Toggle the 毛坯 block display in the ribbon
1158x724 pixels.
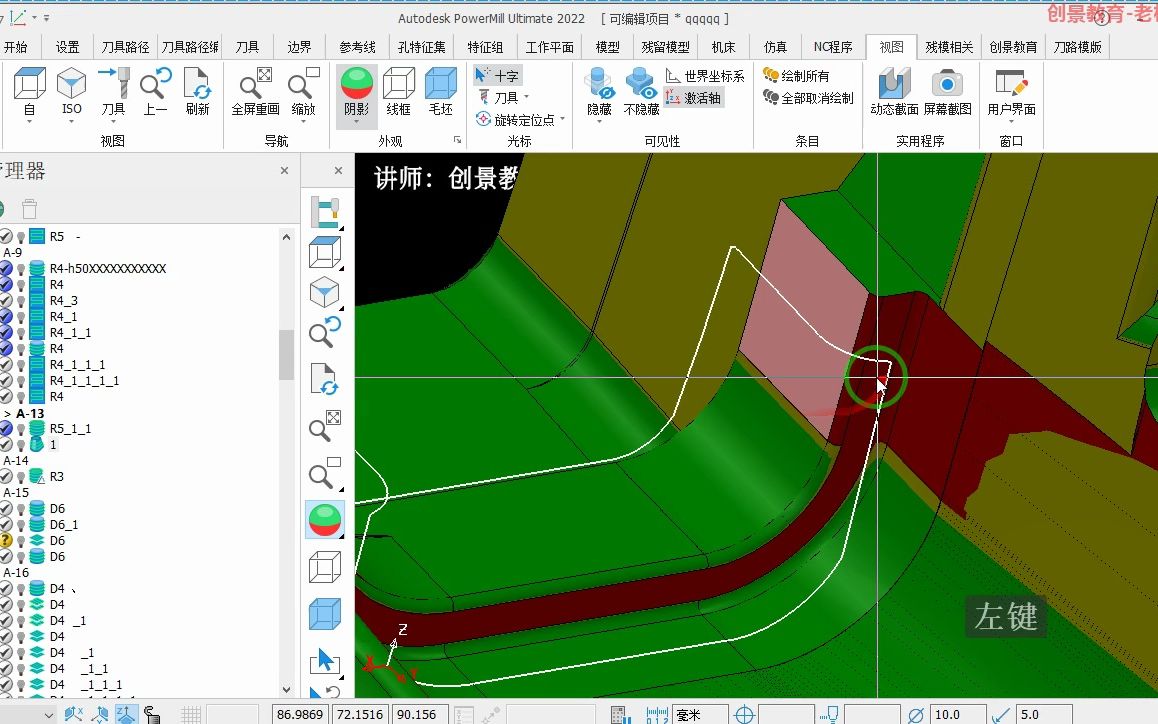(x=441, y=91)
